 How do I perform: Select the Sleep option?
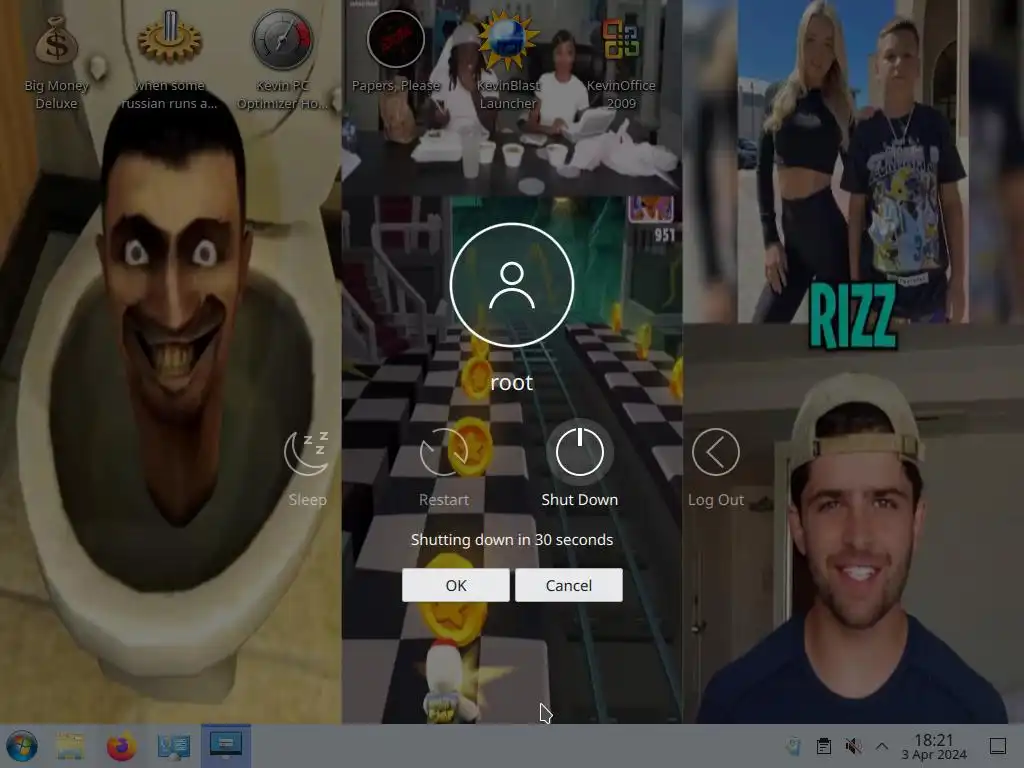coord(308,468)
